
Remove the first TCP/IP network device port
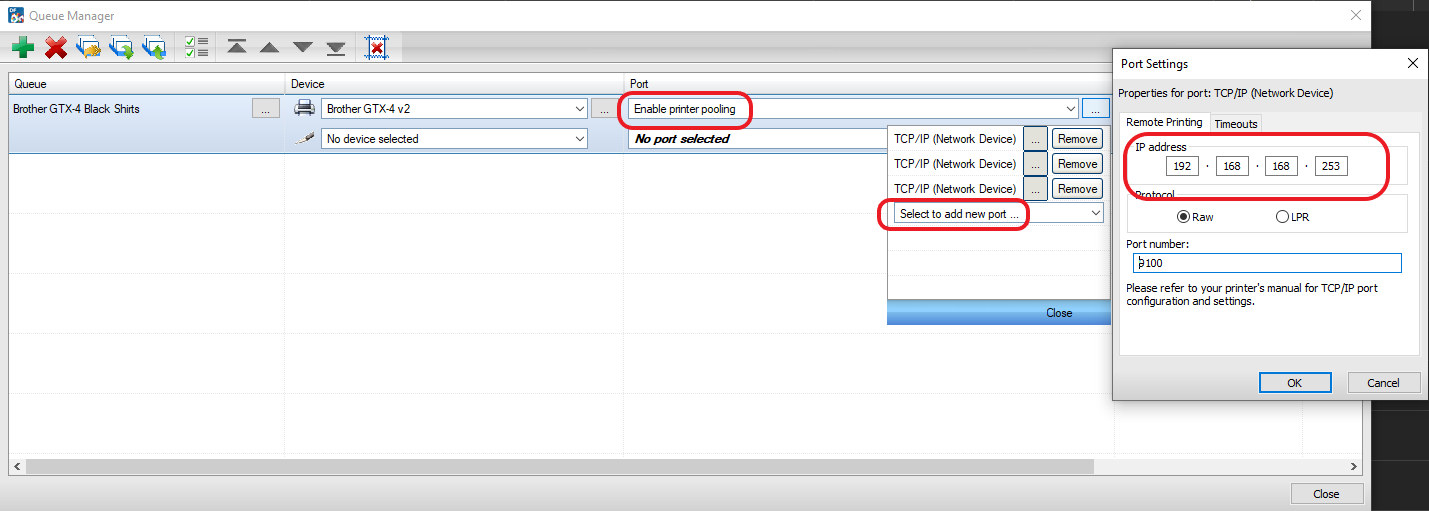[x=1077, y=139]
